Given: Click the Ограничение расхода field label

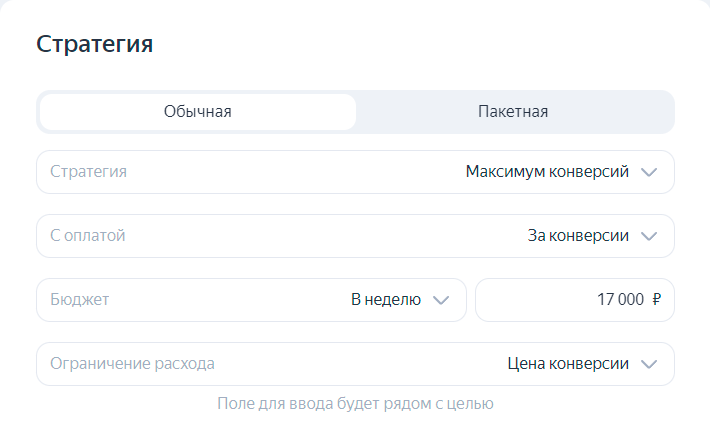Looking at the screenshot, I should point(132,364).
